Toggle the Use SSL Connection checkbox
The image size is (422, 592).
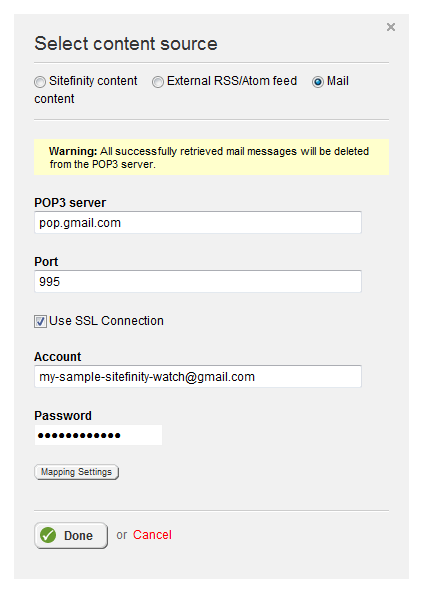point(40,322)
